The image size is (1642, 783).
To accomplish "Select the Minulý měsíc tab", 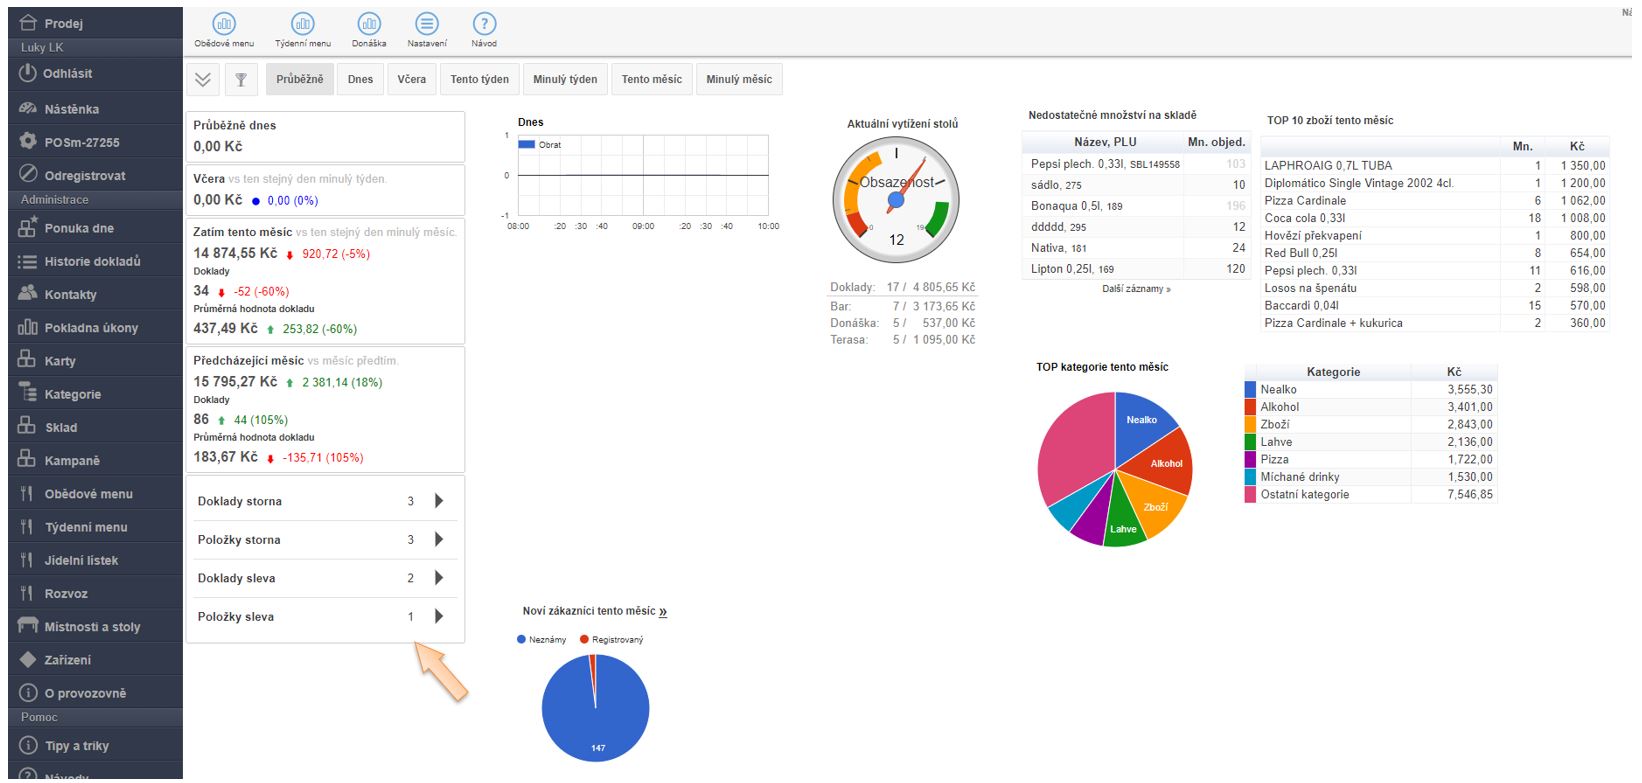I will (x=738, y=80).
